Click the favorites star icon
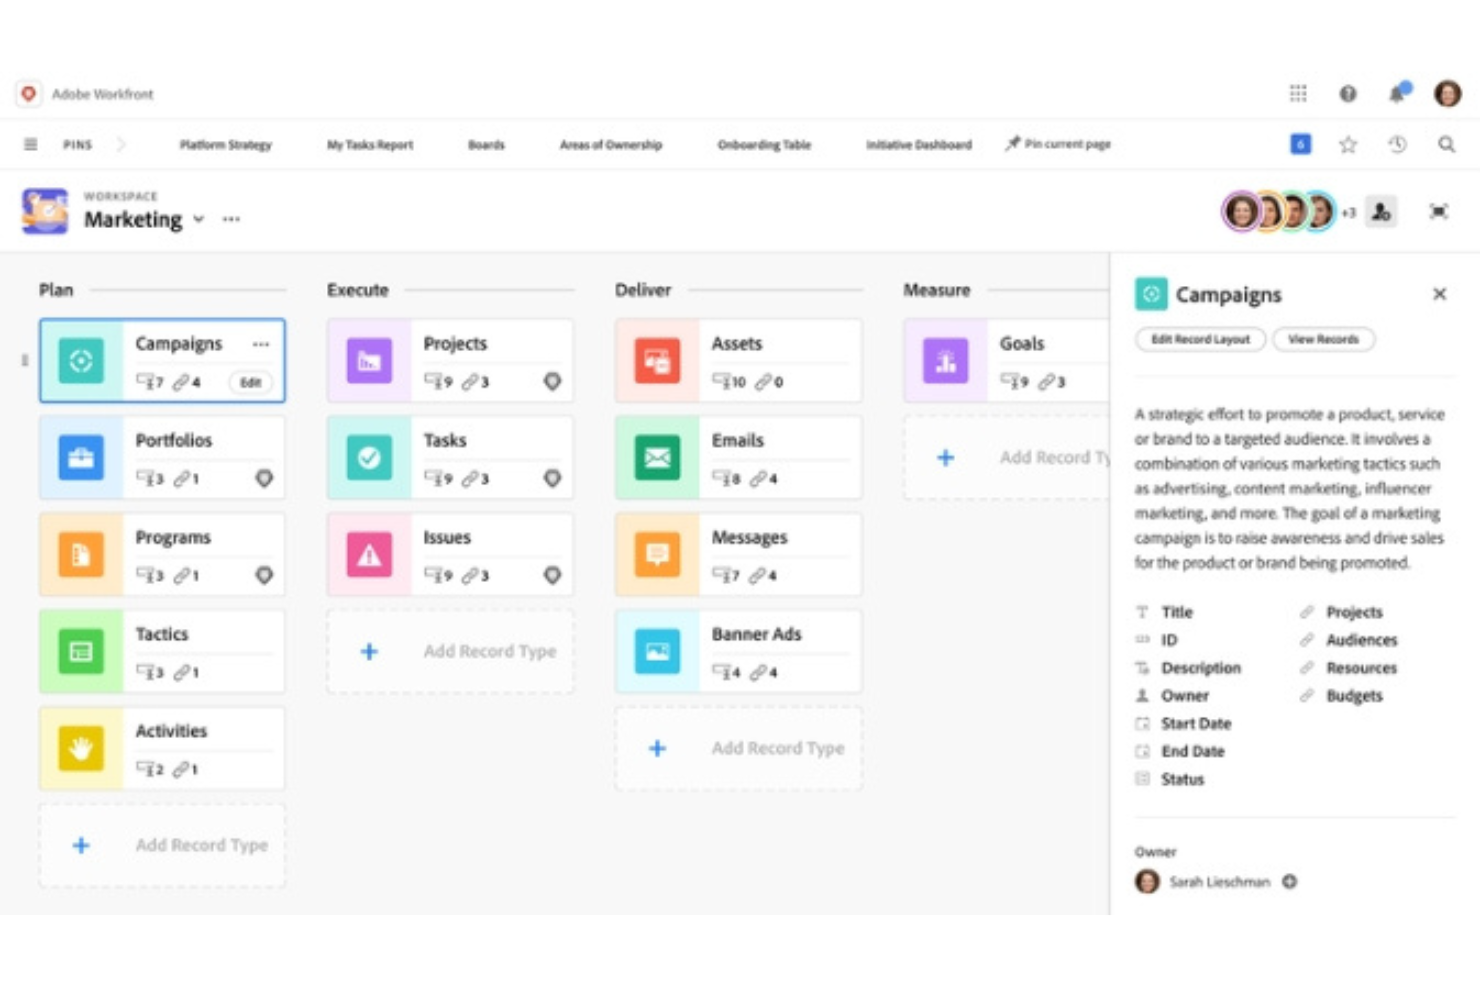This screenshot has height=987, width=1480. tap(1348, 144)
